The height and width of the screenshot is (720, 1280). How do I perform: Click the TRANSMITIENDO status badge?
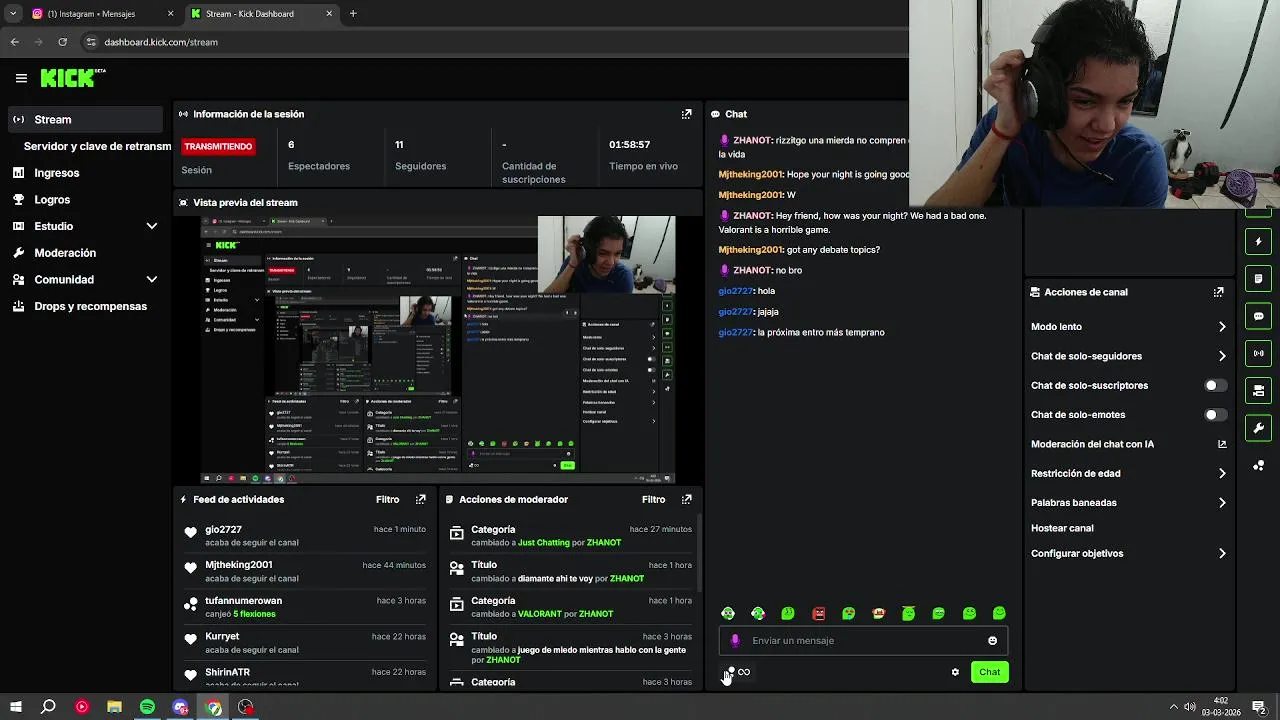click(x=218, y=146)
